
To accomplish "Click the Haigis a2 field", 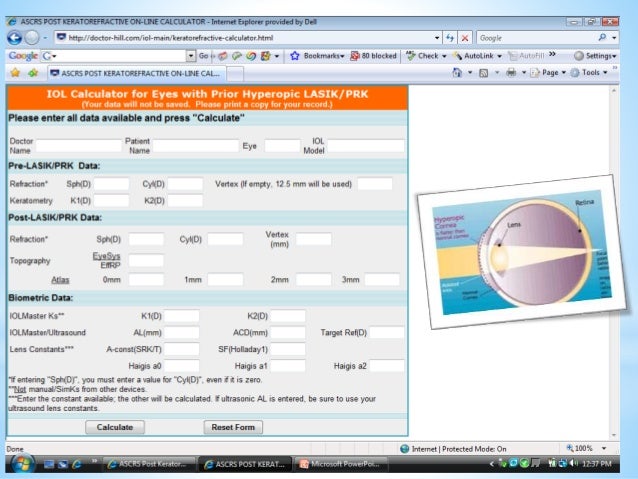I will coord(387,366).
